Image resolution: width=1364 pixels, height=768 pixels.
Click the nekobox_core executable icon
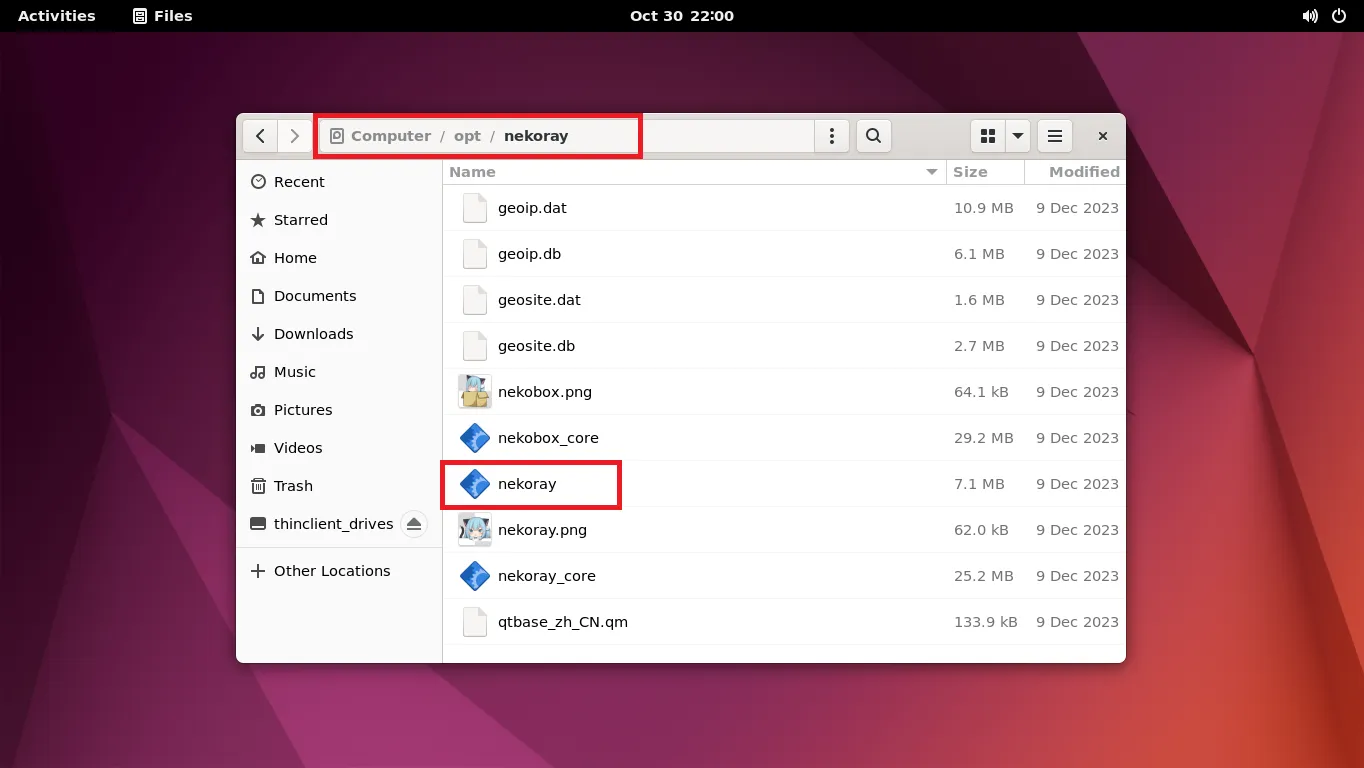(x=475, y=438)
